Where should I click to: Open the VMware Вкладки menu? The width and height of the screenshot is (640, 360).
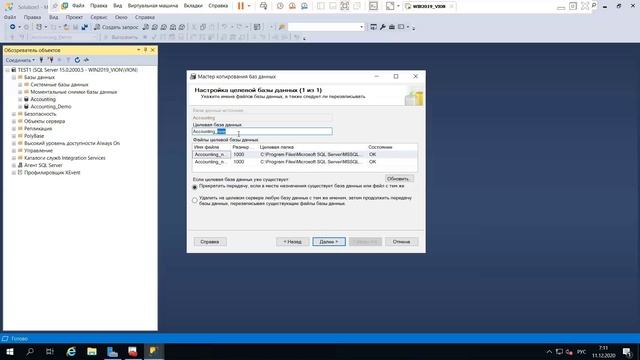coord(193,6)
